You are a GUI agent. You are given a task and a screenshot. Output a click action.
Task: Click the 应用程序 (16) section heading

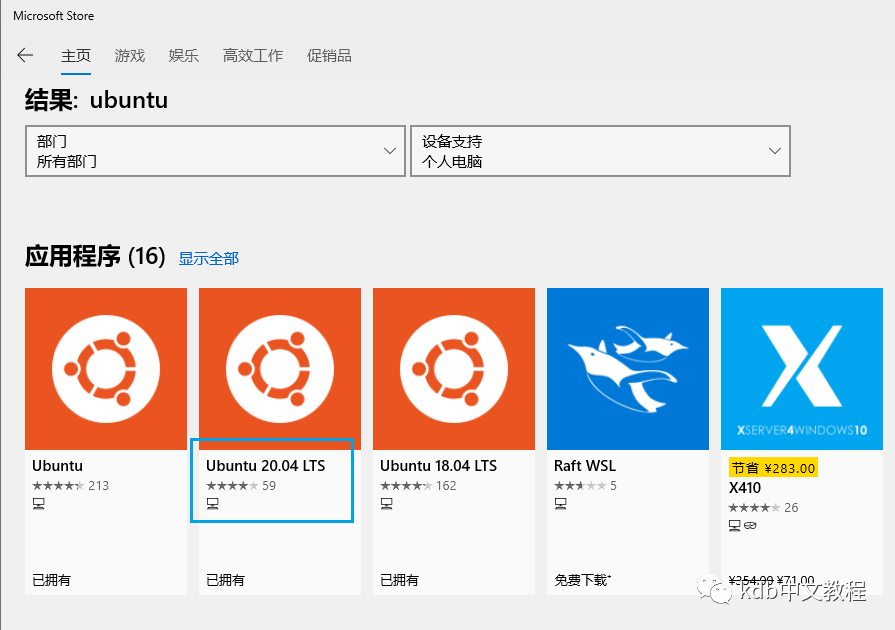coord(95,256)
